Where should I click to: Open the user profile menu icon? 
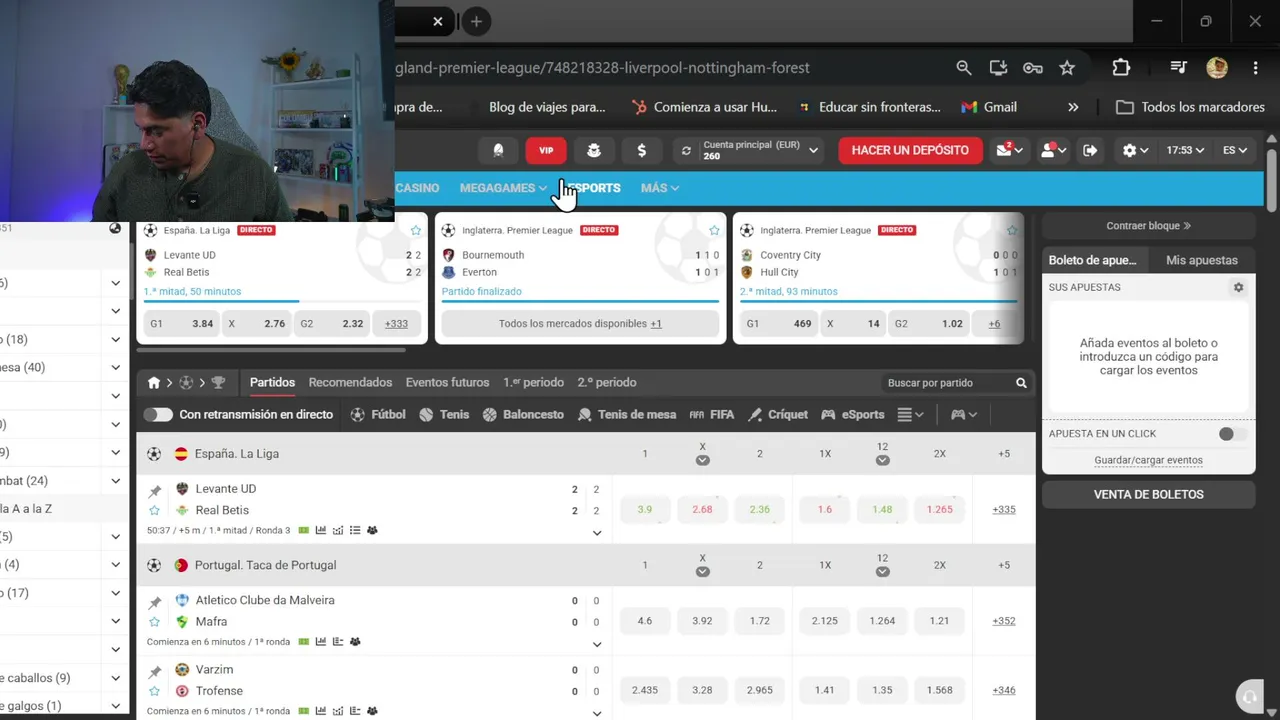click(x=1053, y=150)
